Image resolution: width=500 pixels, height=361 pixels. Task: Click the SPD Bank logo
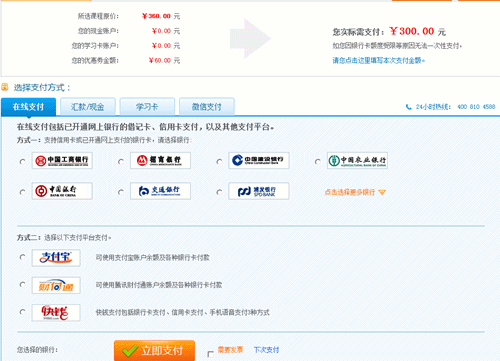coord(259,191)
